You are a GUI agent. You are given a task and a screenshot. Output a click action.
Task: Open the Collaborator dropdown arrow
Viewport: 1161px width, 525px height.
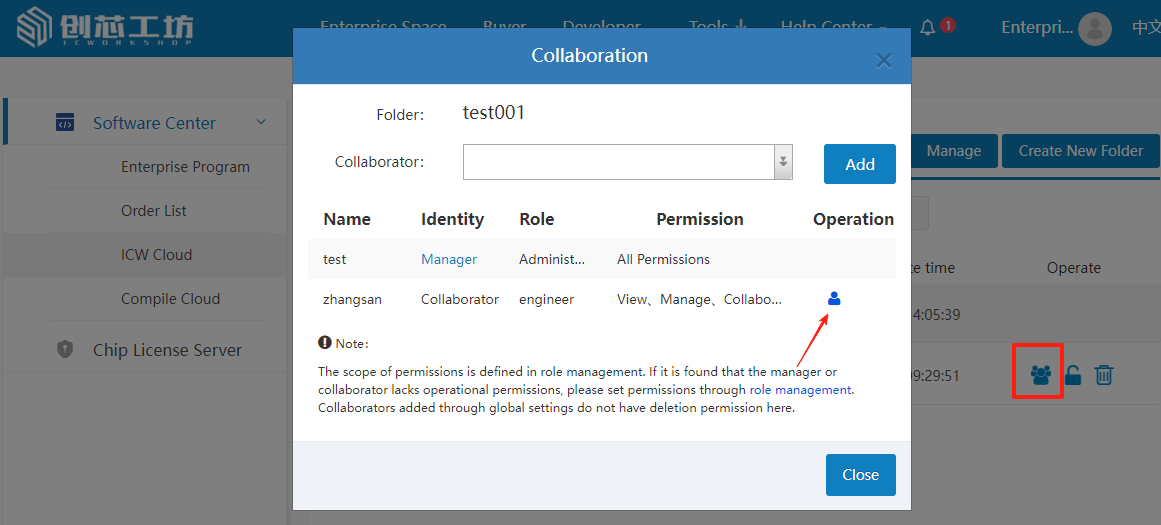[783, 162]
